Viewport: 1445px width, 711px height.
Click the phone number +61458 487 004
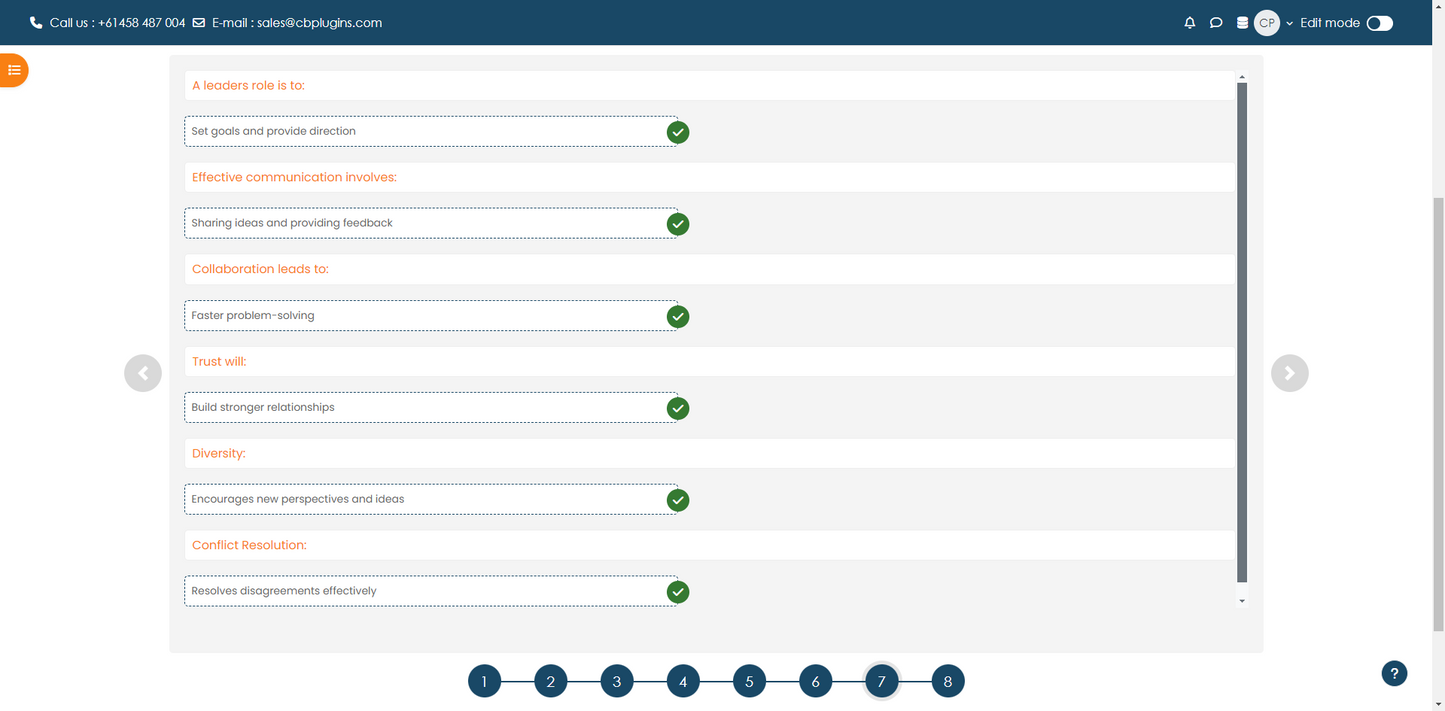pyautogui.click(x=141, y=23)
